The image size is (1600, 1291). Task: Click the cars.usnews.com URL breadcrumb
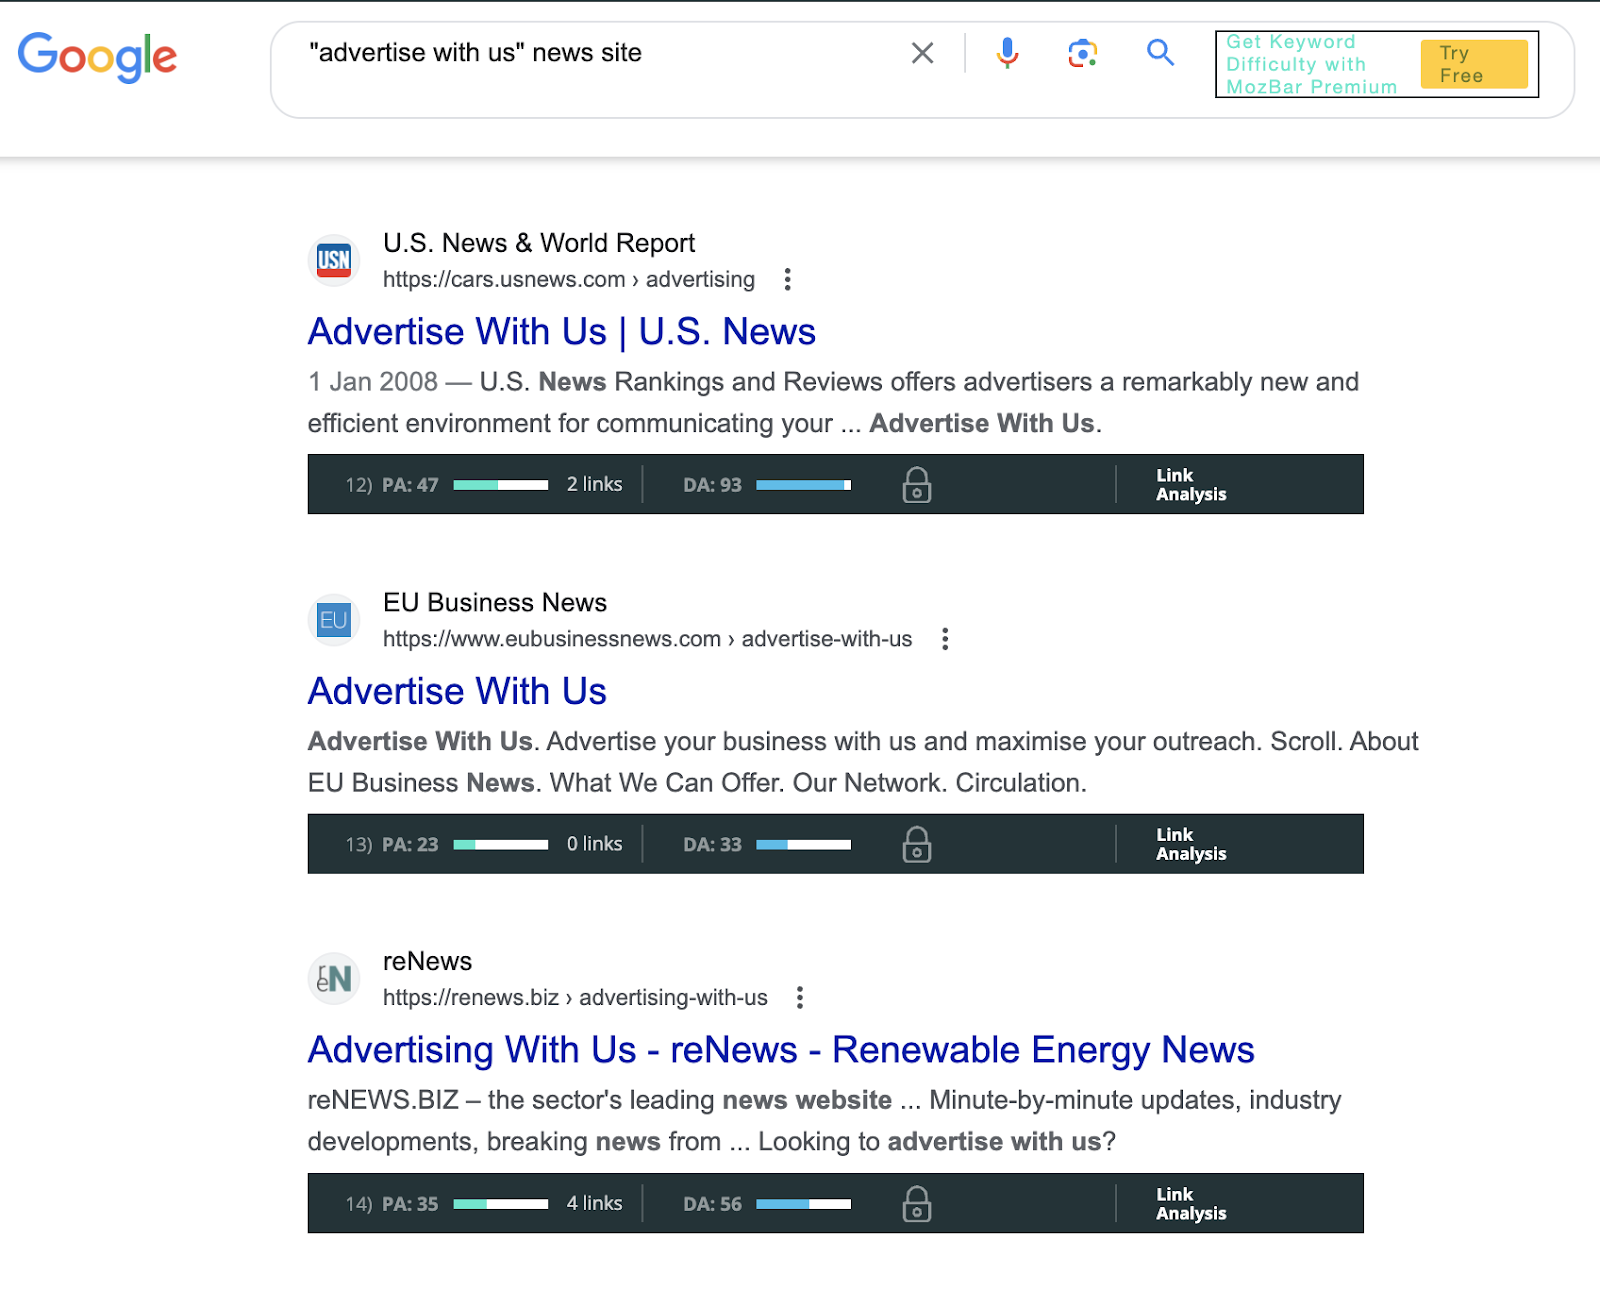coord(569,279)
